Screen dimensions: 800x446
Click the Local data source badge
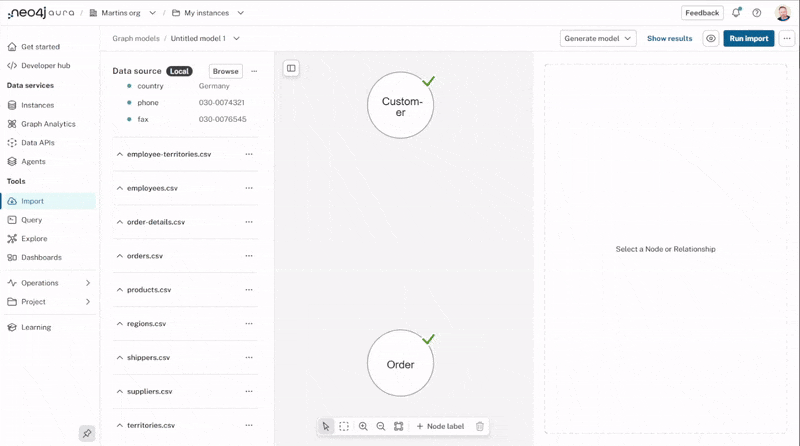pos(179,71)
